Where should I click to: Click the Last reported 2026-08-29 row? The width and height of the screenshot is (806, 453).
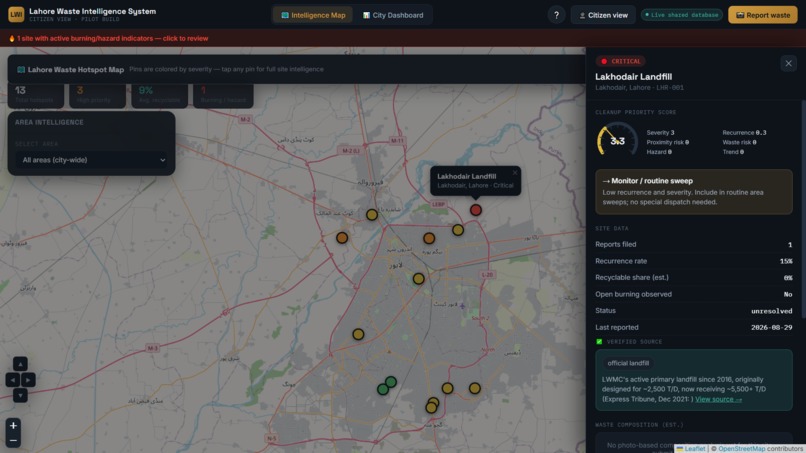(x=693, y=327)
